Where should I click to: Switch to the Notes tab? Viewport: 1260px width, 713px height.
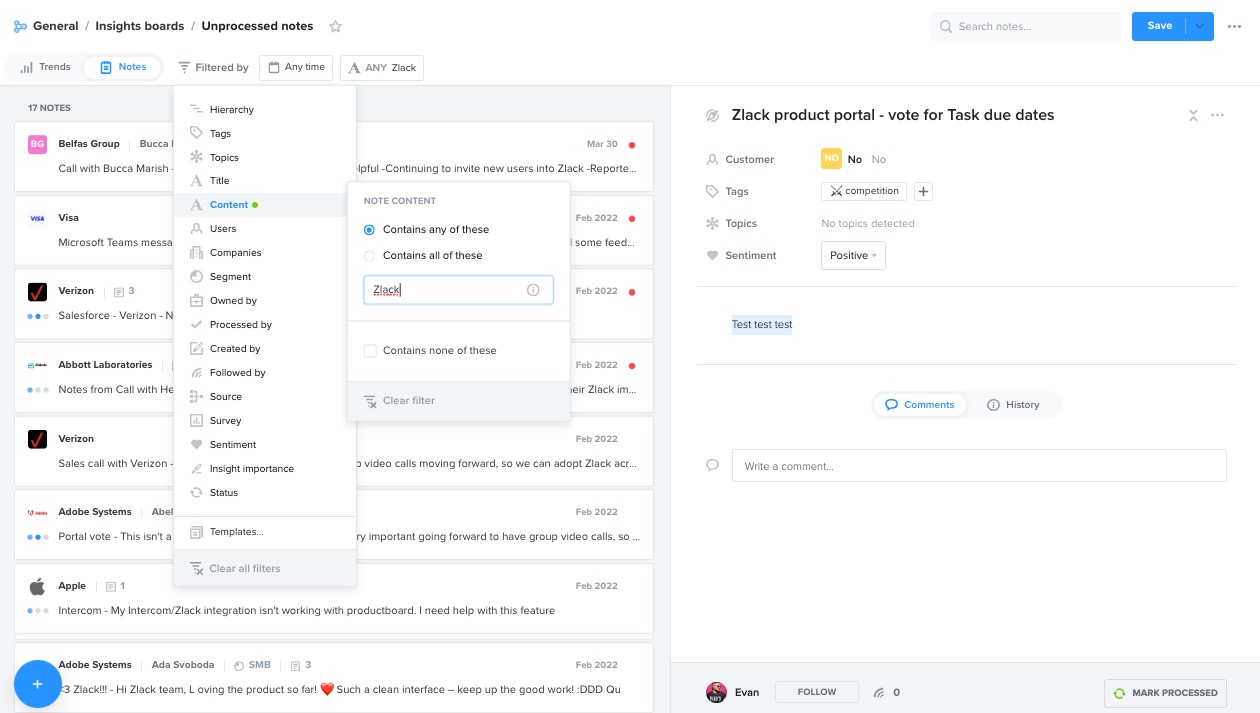(x=123, y=67)
